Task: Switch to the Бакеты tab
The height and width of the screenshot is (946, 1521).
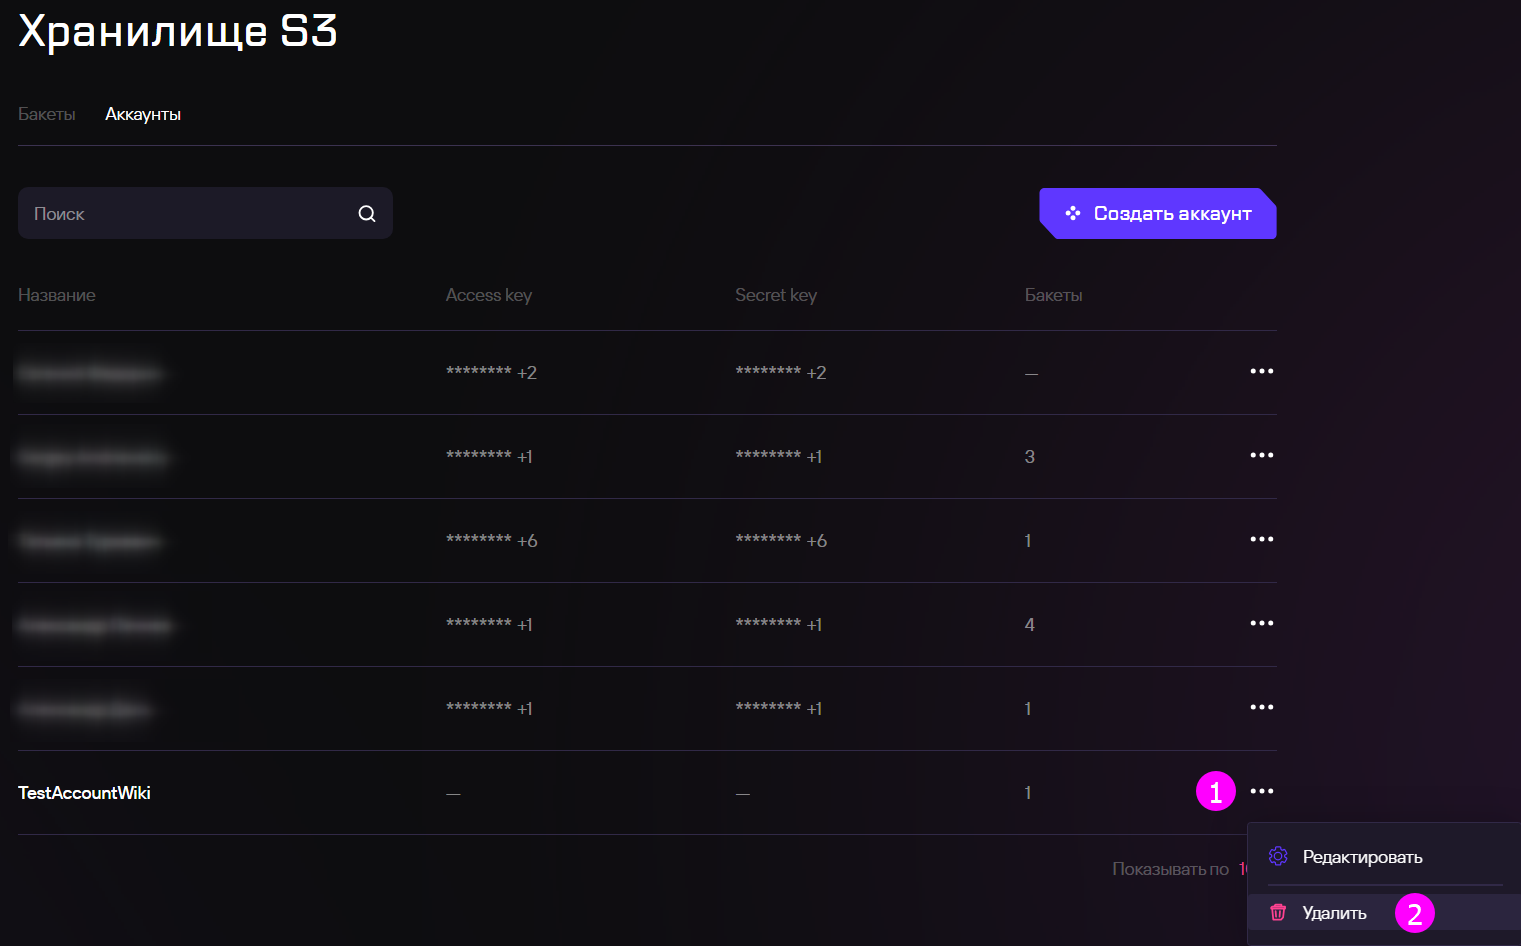Action: [47, 114]
